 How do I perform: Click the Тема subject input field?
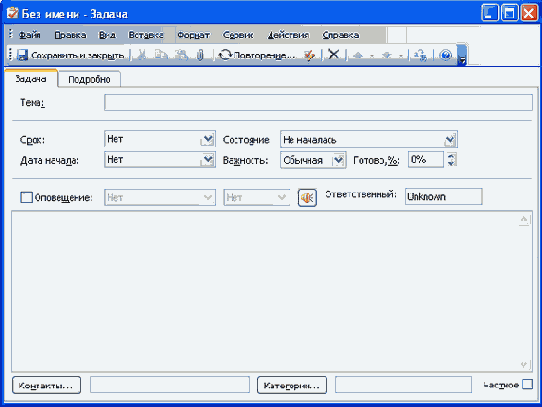(318, 103)
